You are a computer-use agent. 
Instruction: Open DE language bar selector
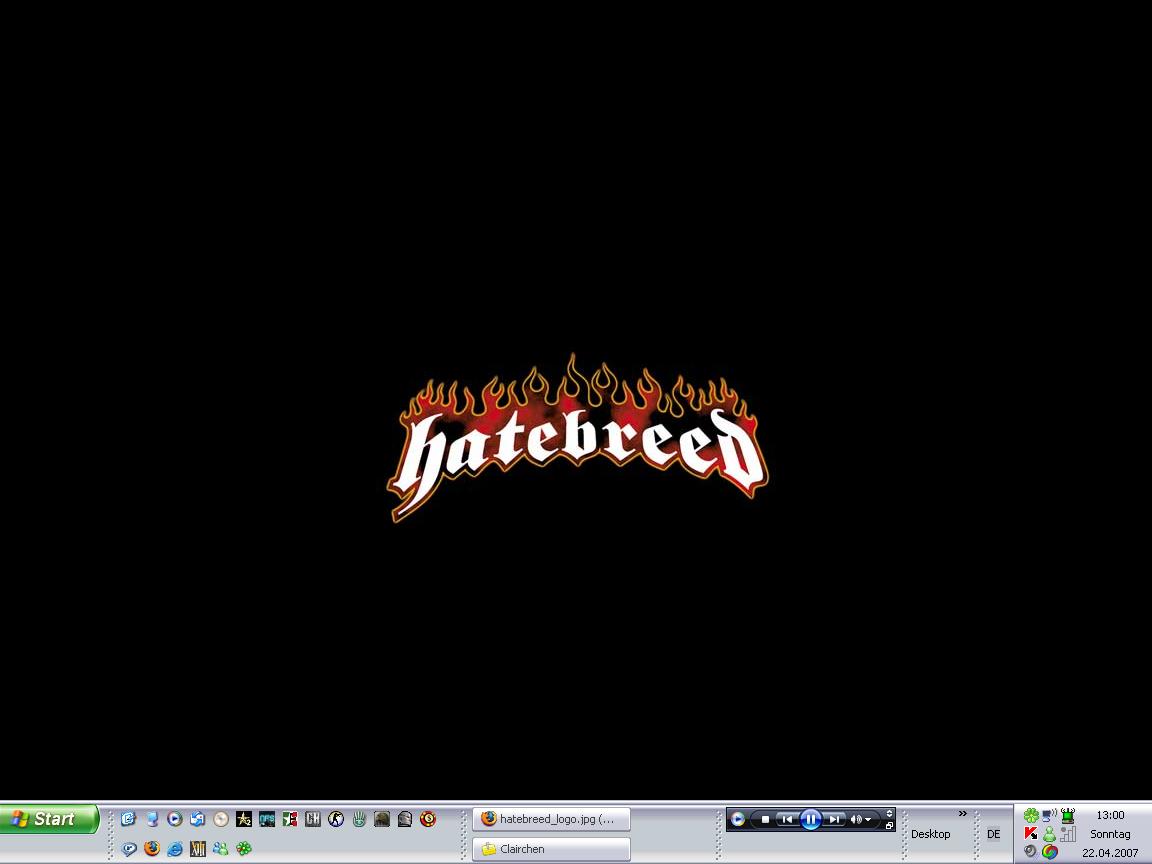click(993, 834)
